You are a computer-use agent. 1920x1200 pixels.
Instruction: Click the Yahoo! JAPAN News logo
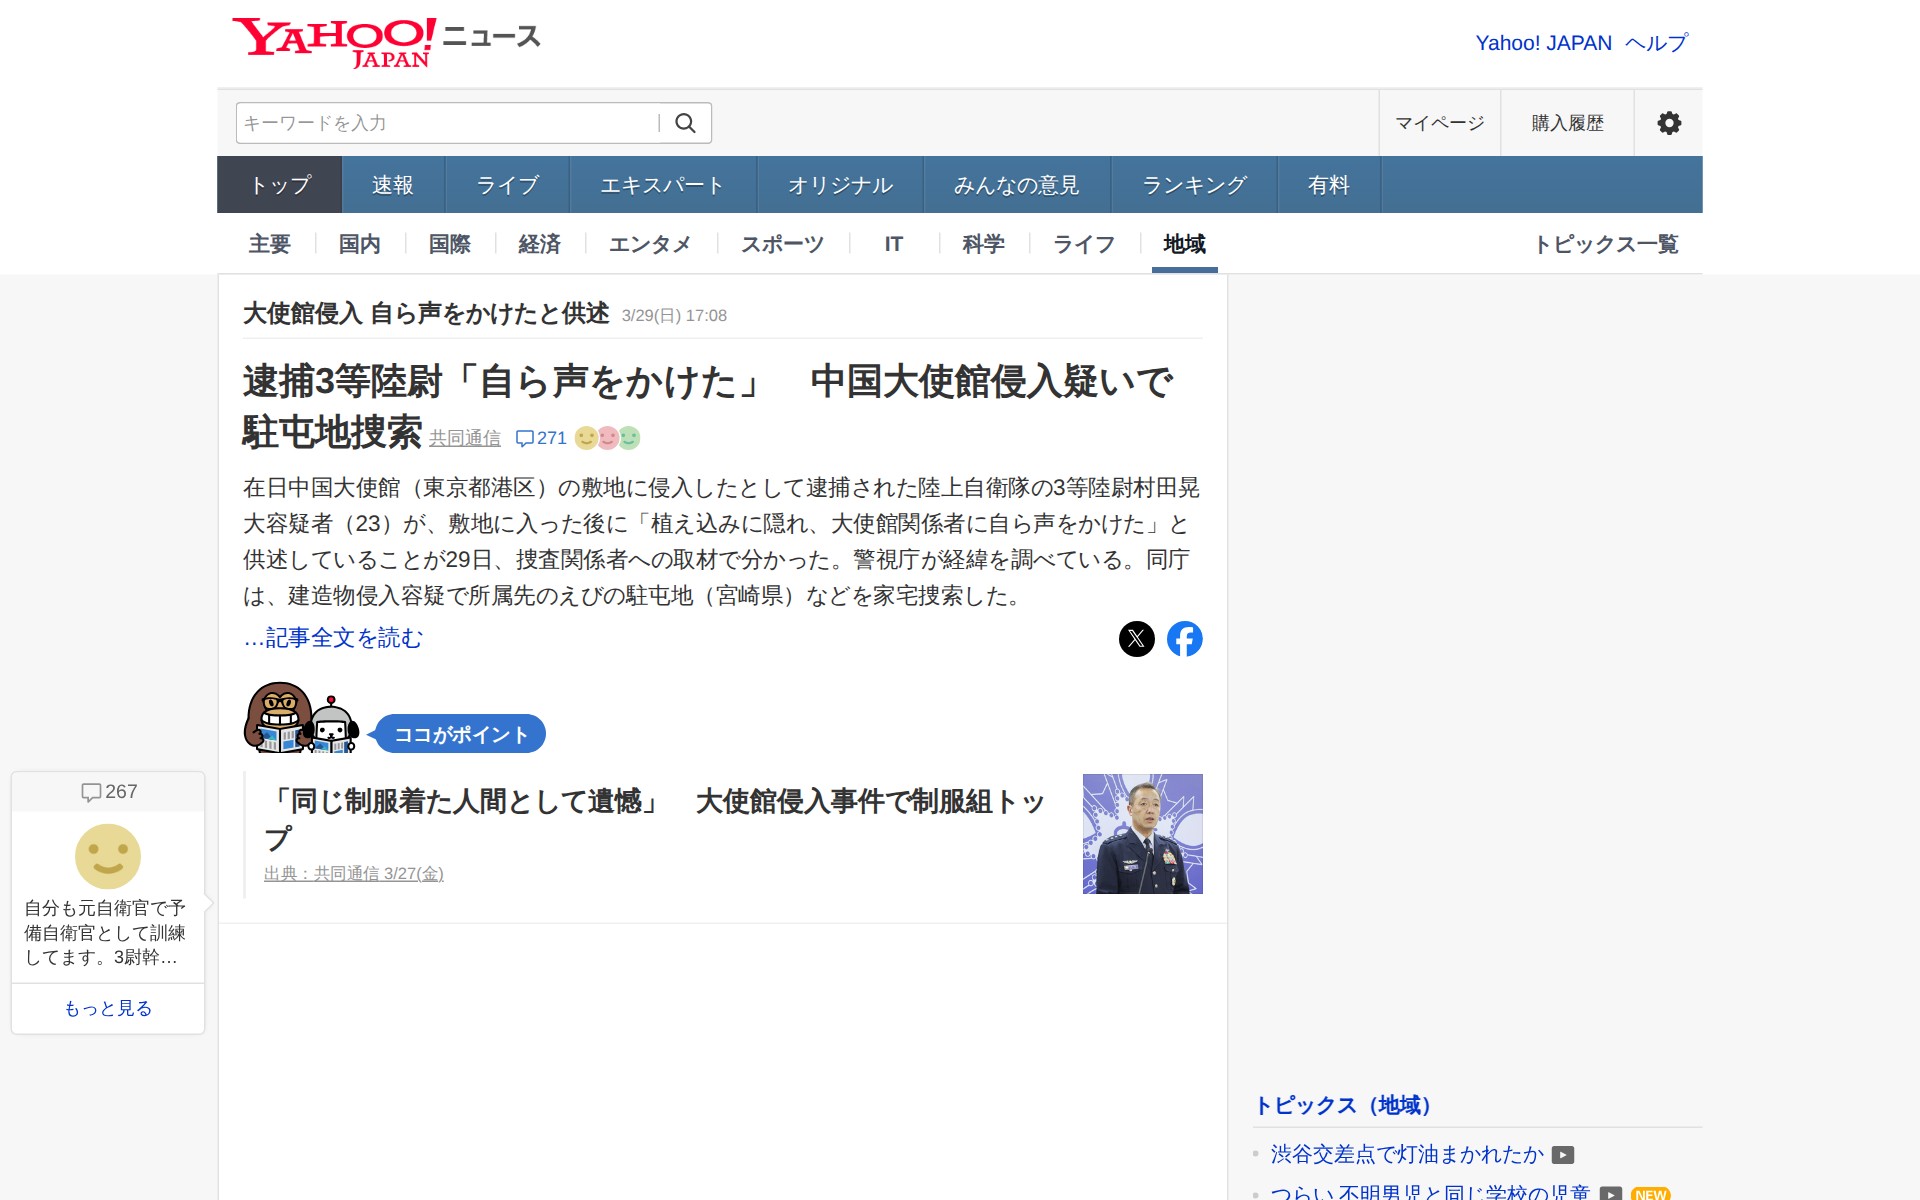(x=385, y=42)
